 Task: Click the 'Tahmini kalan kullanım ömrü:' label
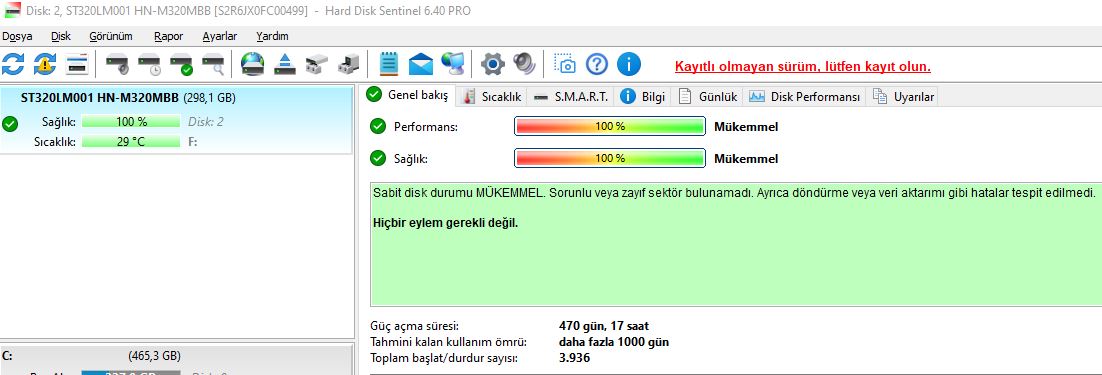(x=448, y=342)
